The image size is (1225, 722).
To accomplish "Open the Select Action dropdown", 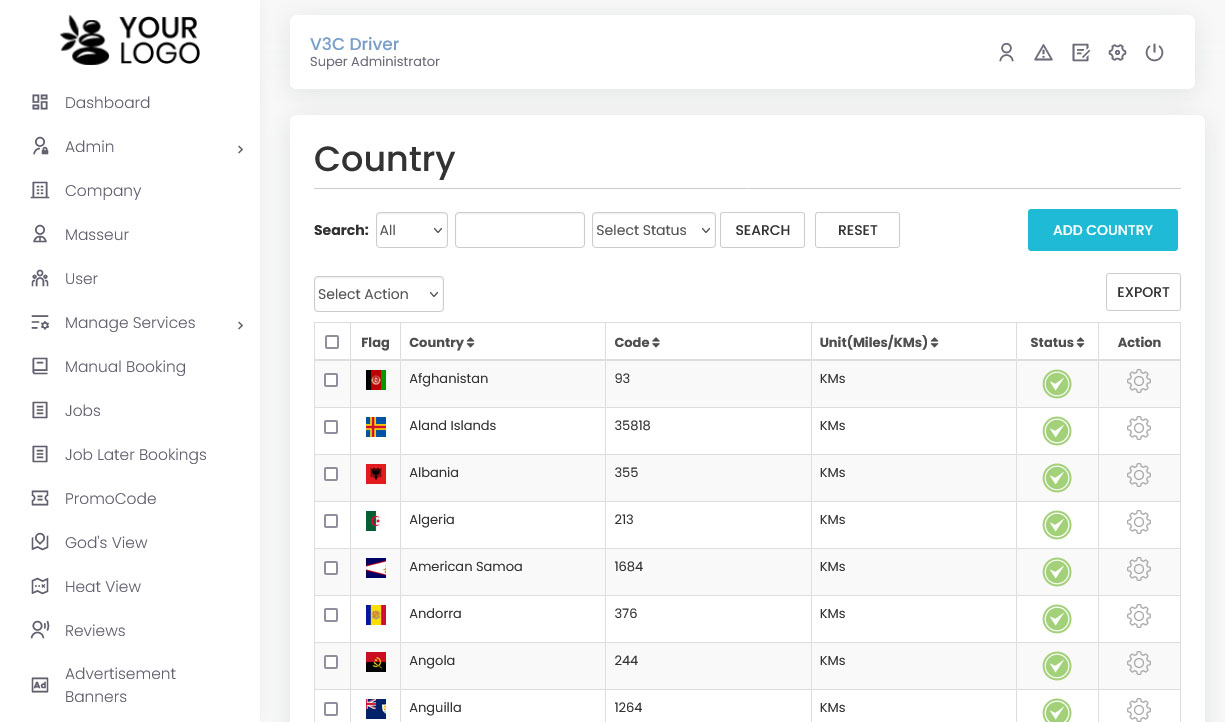I will coord(379,294).
